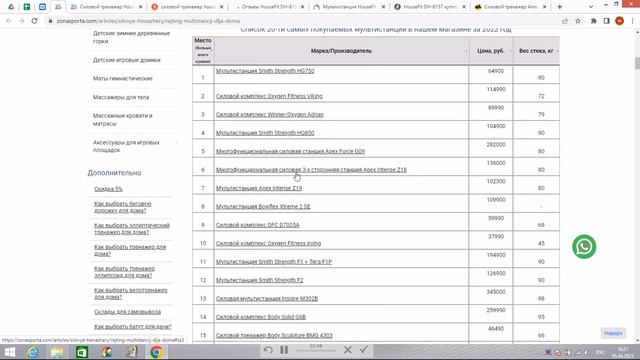Pause the screen recording
This screenshot has height=360, width=640.
pos(284,350)
